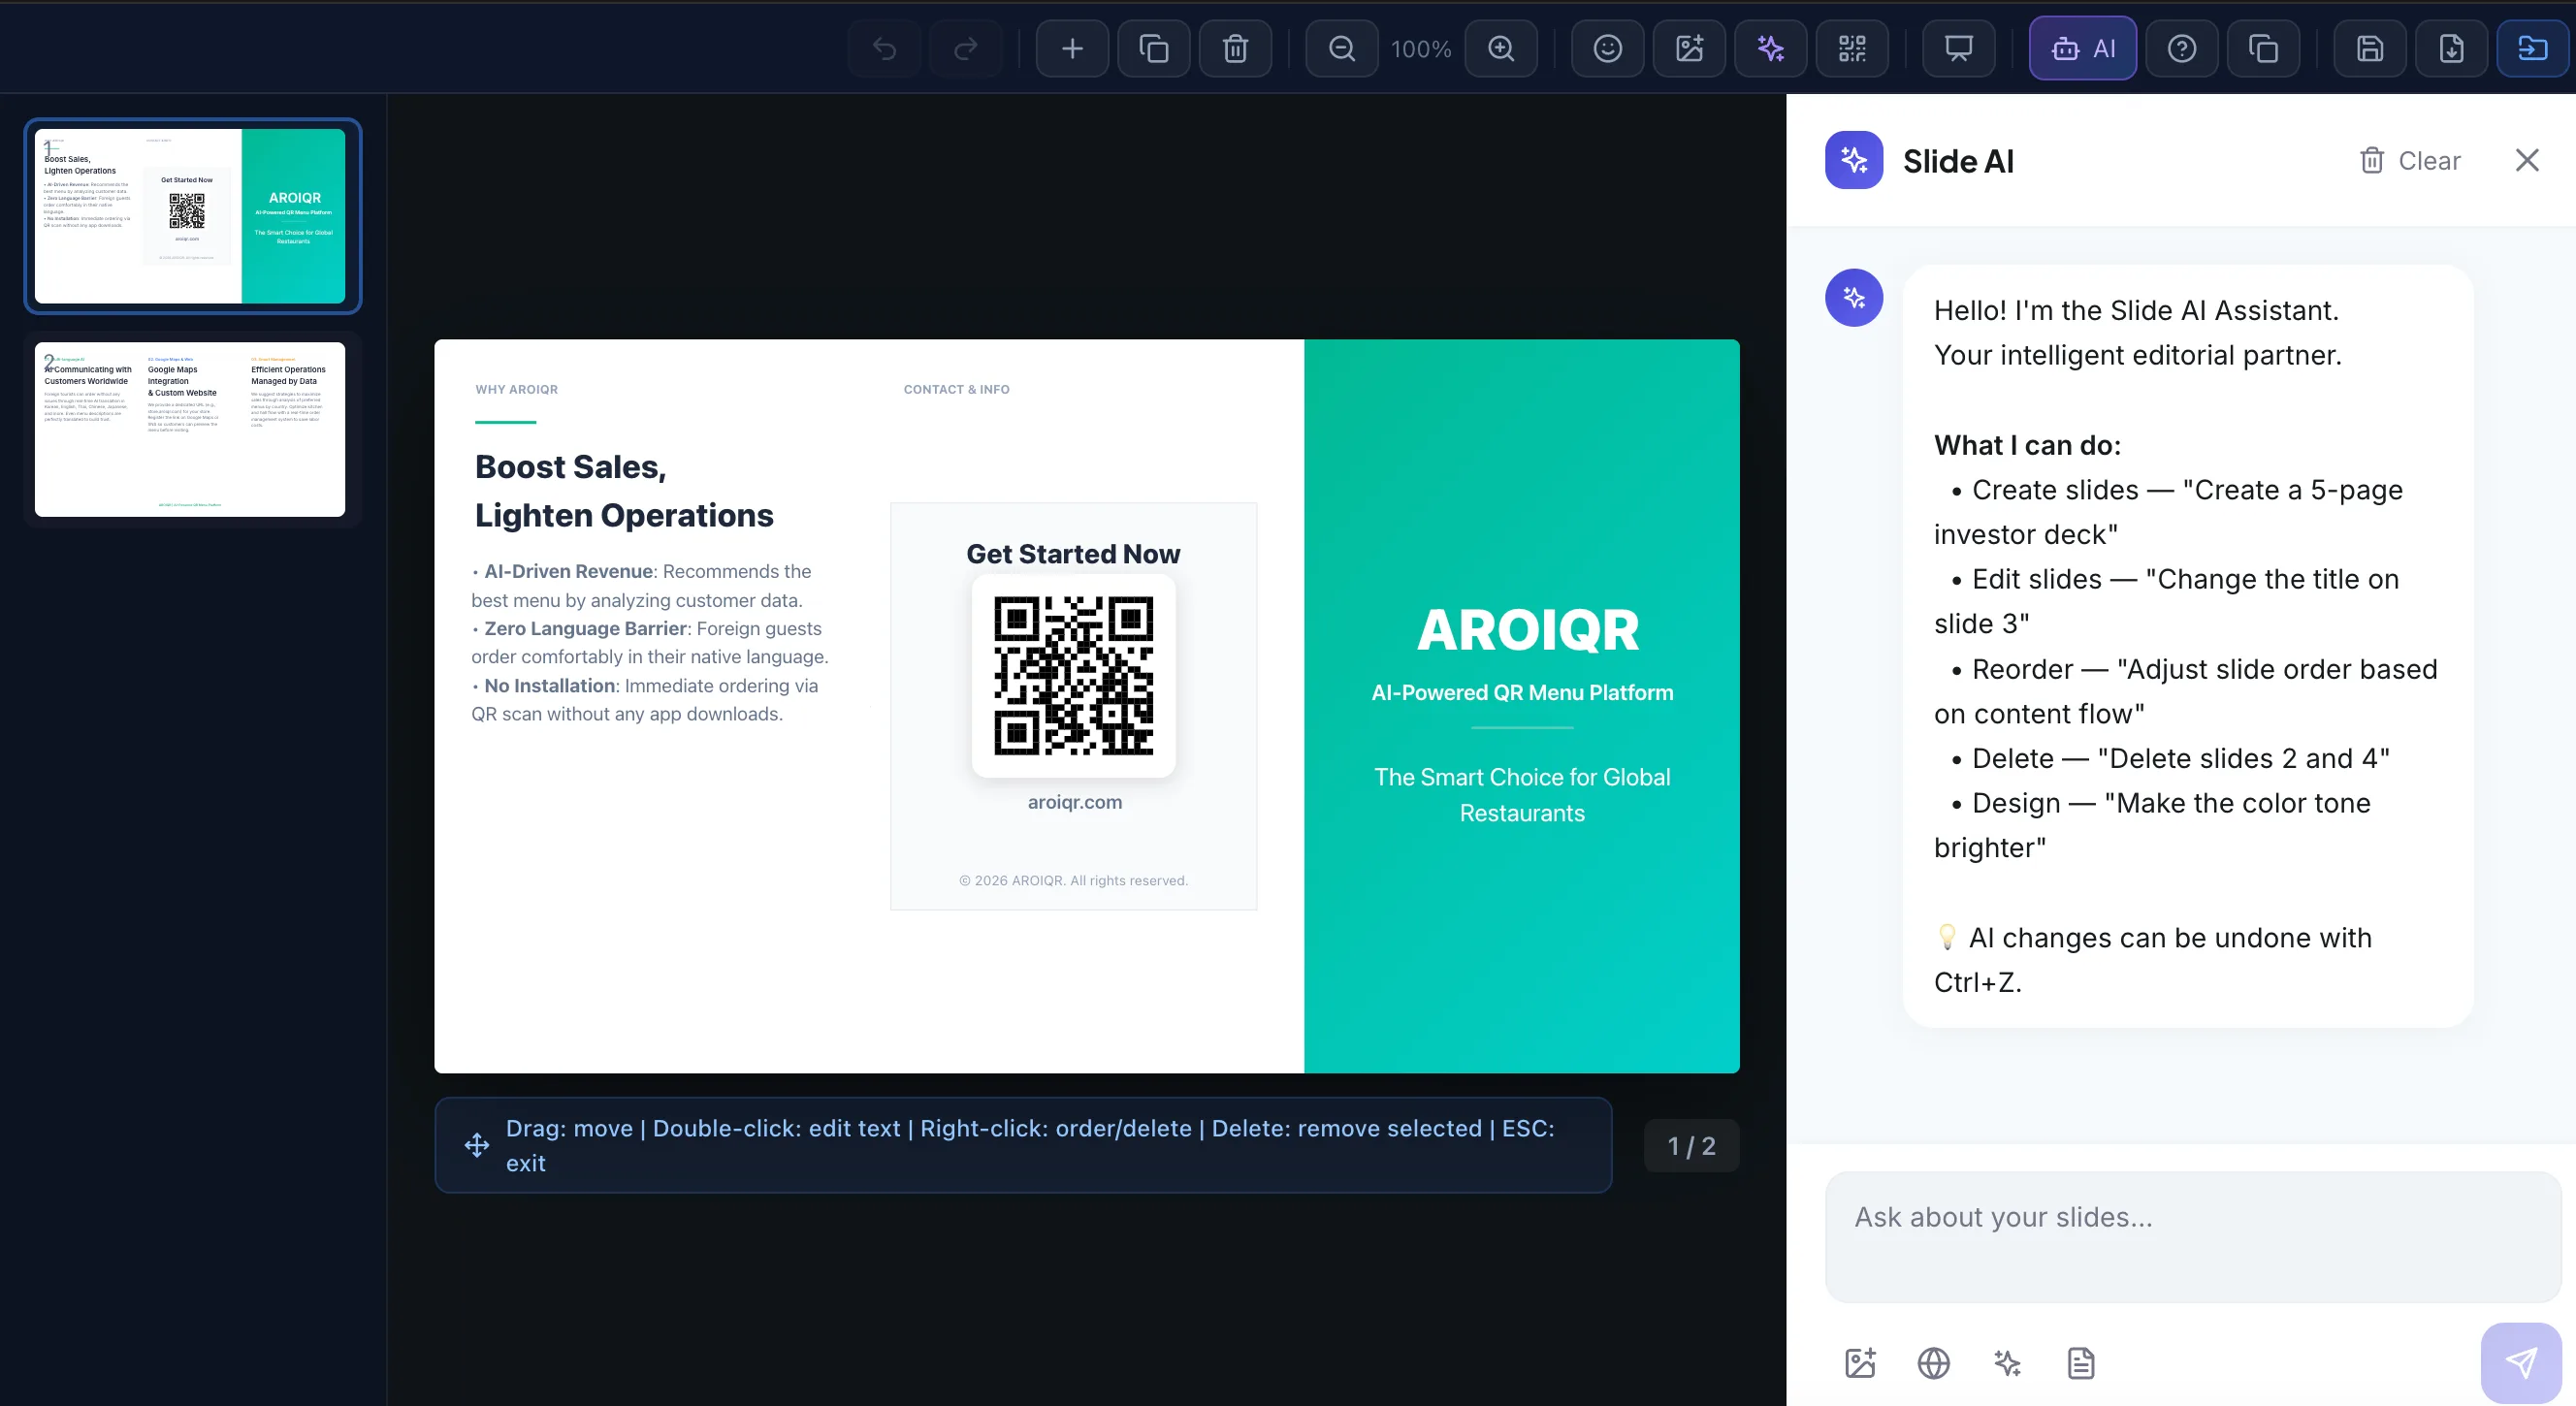Click the Redo arrow button
The height and width of the screenshot is (1406, 2576).
[x=965, y=48]
